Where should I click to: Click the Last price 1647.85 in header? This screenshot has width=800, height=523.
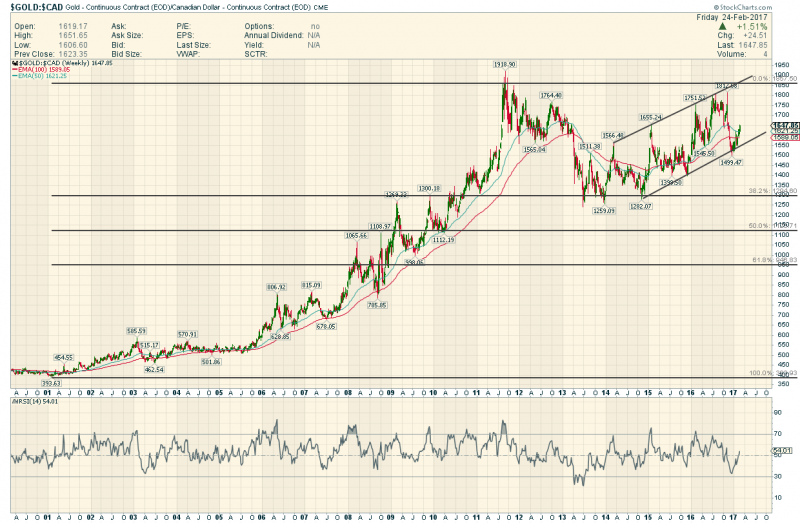753,45
